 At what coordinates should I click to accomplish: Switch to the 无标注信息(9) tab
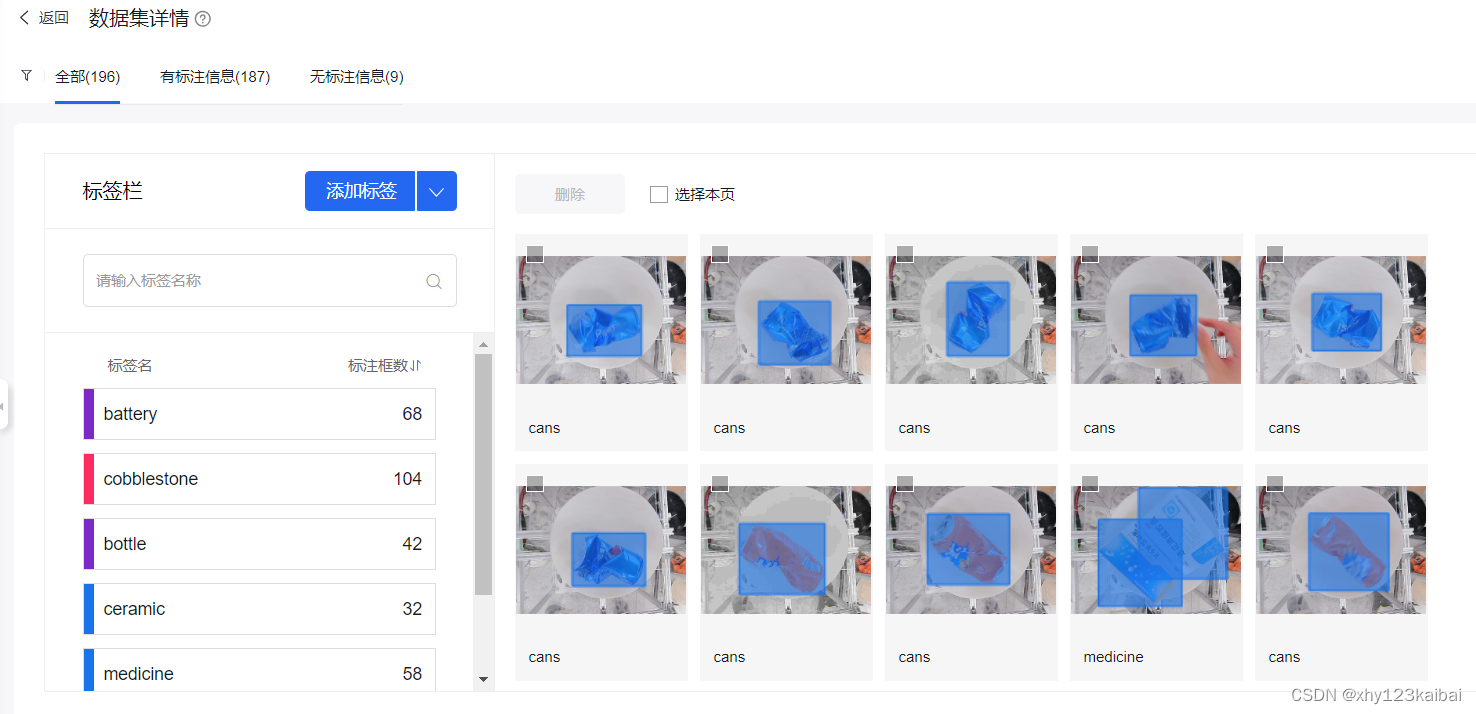click(357, 77)
